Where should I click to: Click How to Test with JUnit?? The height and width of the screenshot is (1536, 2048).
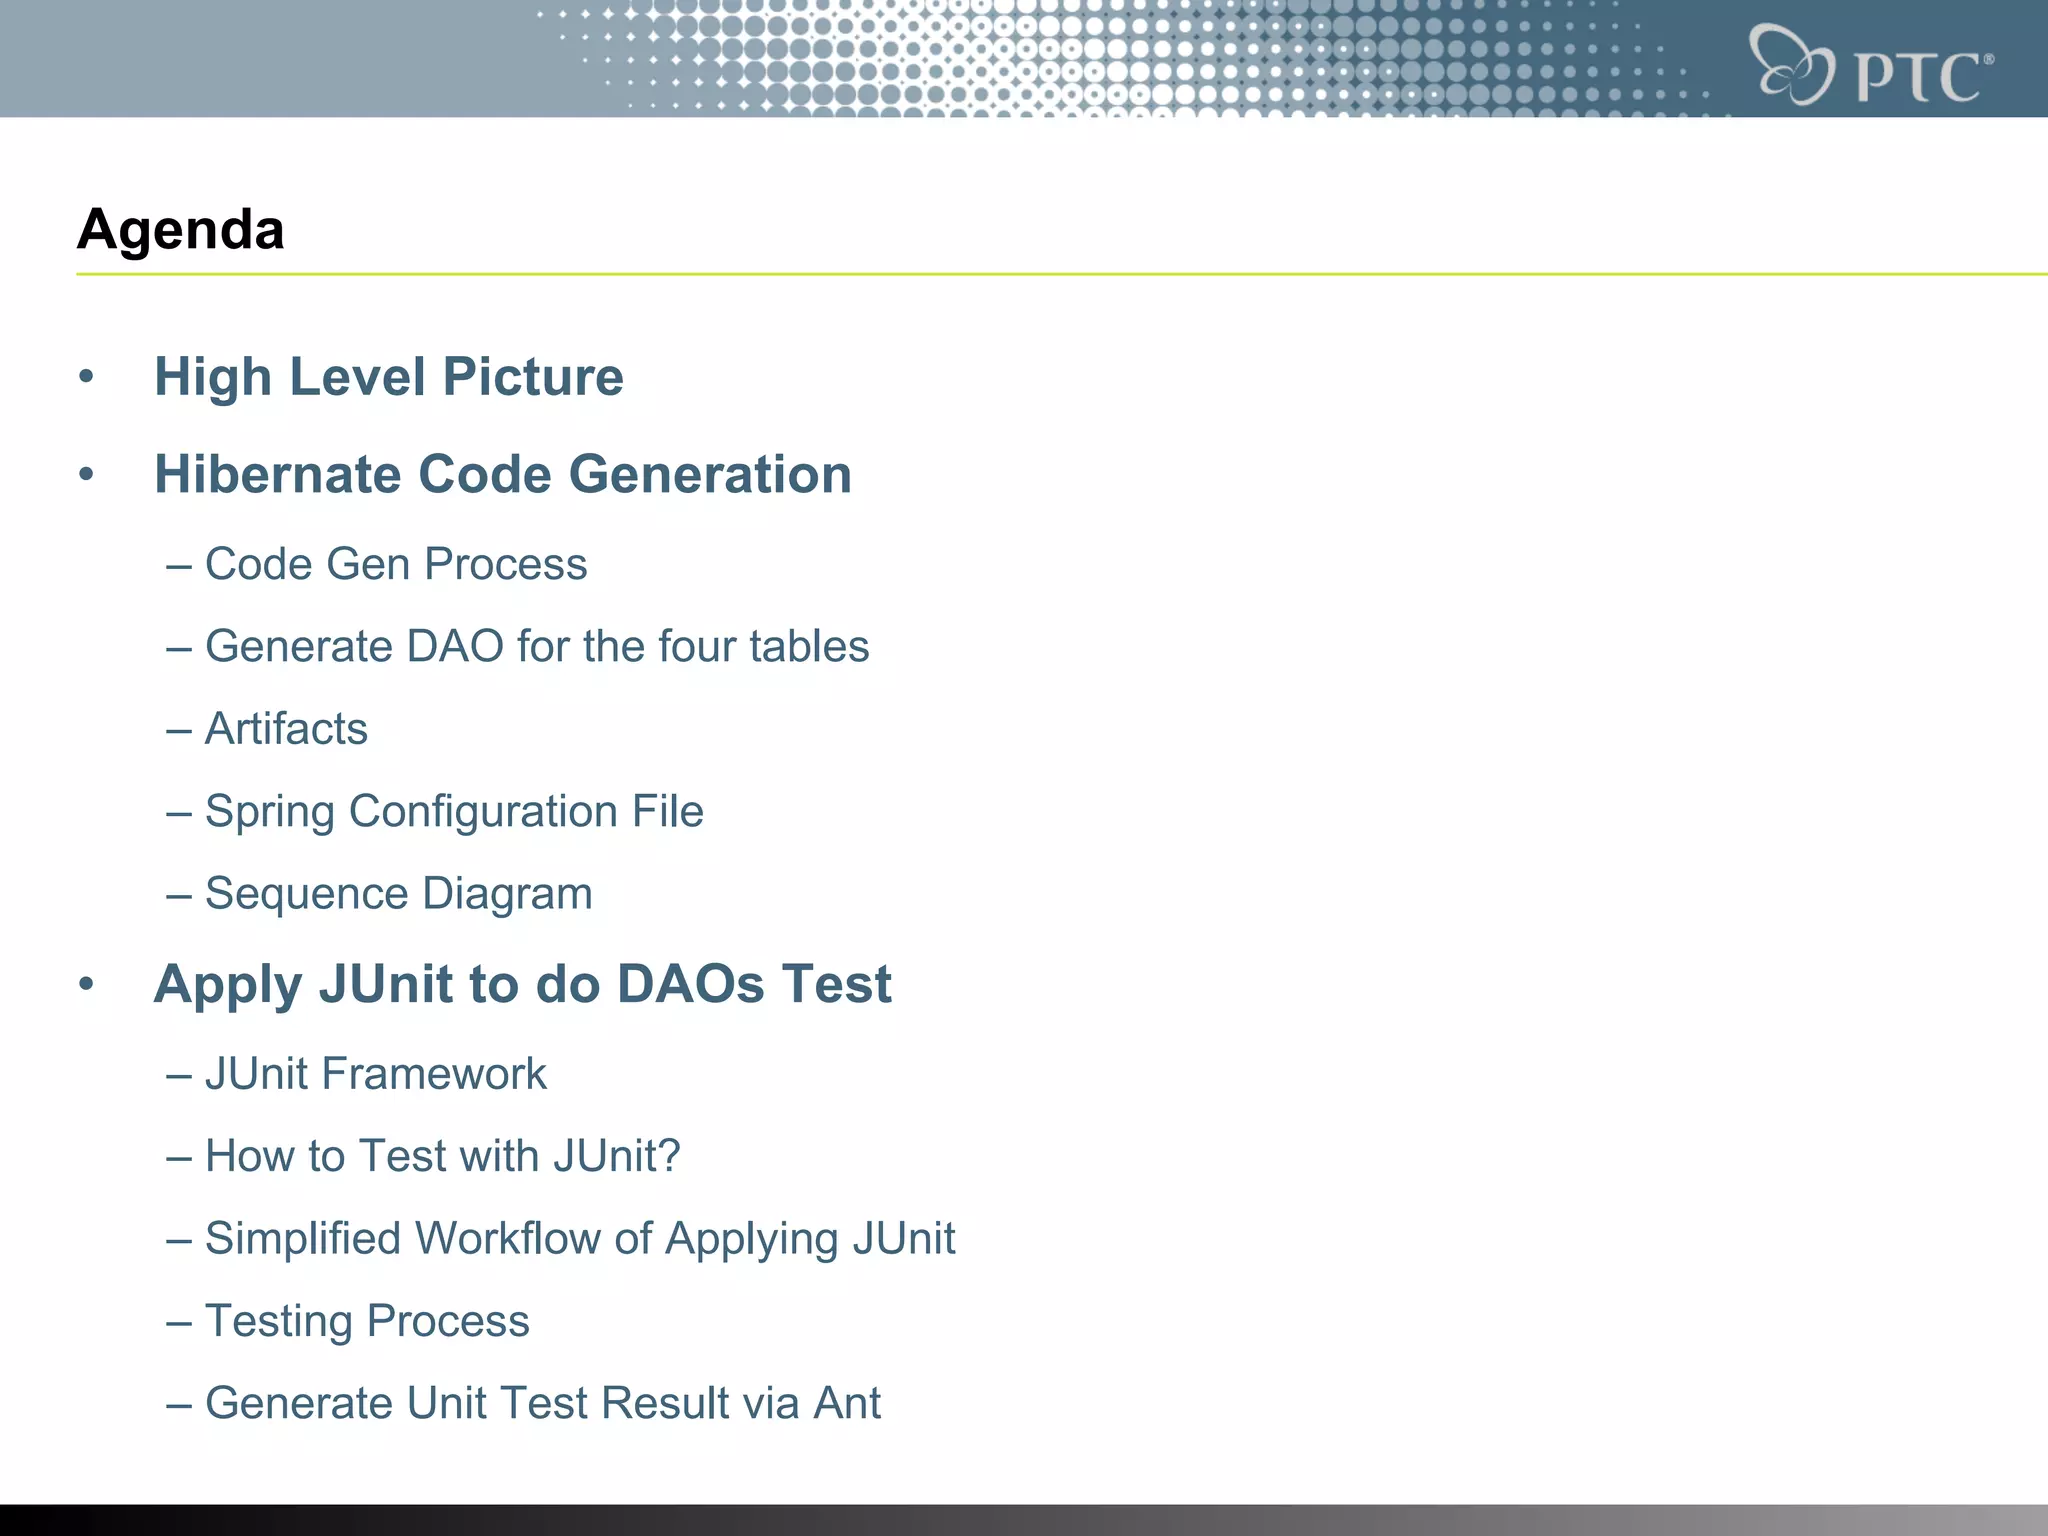point(442,1156)
